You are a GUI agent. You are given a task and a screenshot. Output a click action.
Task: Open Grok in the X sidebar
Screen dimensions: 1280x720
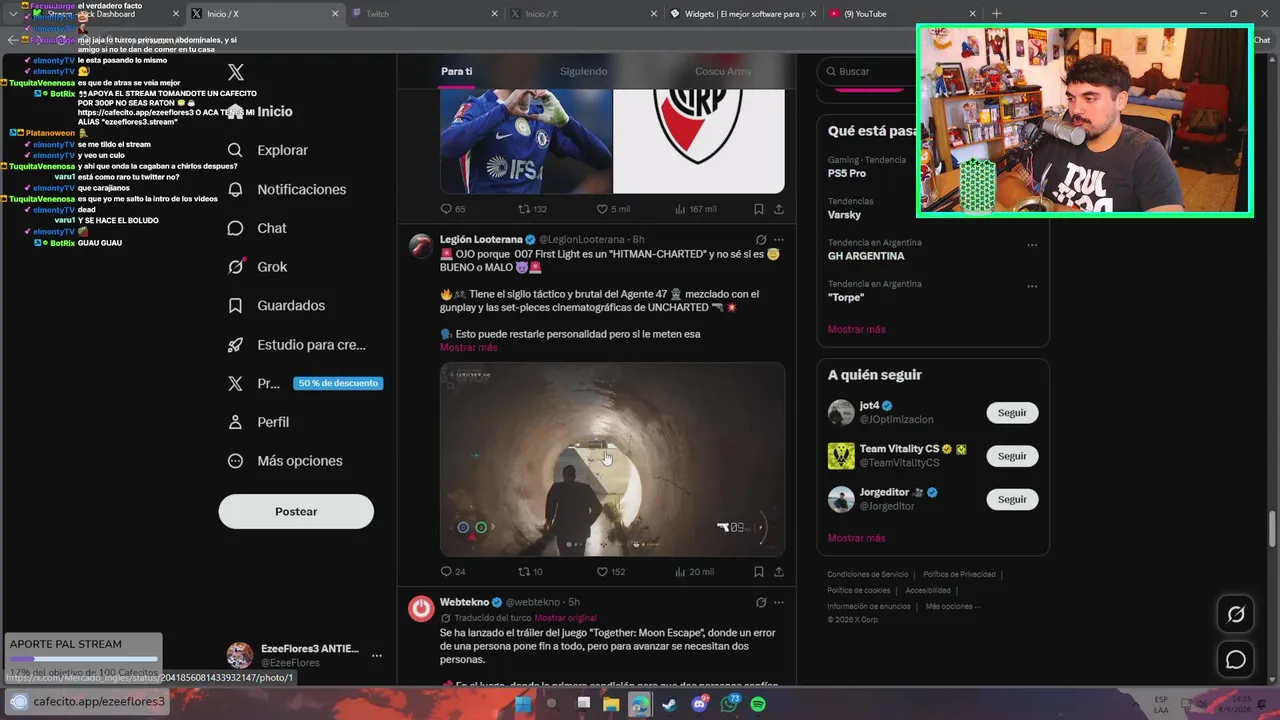tap(257, 267)
